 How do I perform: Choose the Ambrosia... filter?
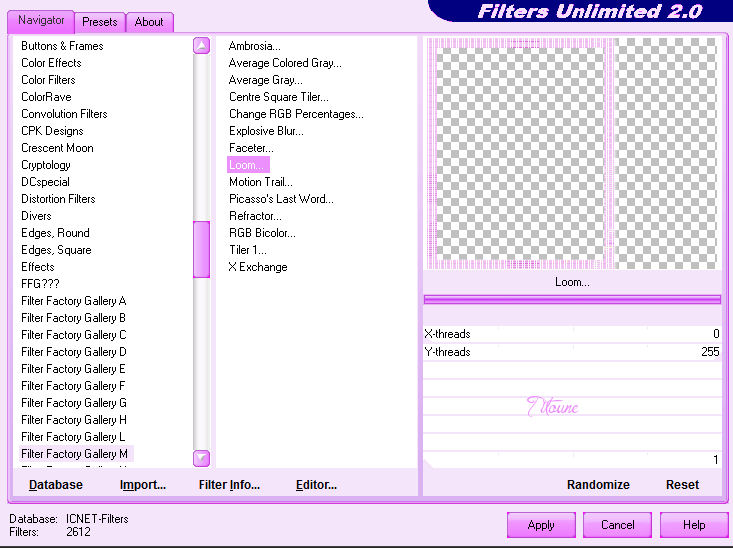coord(254,46)
